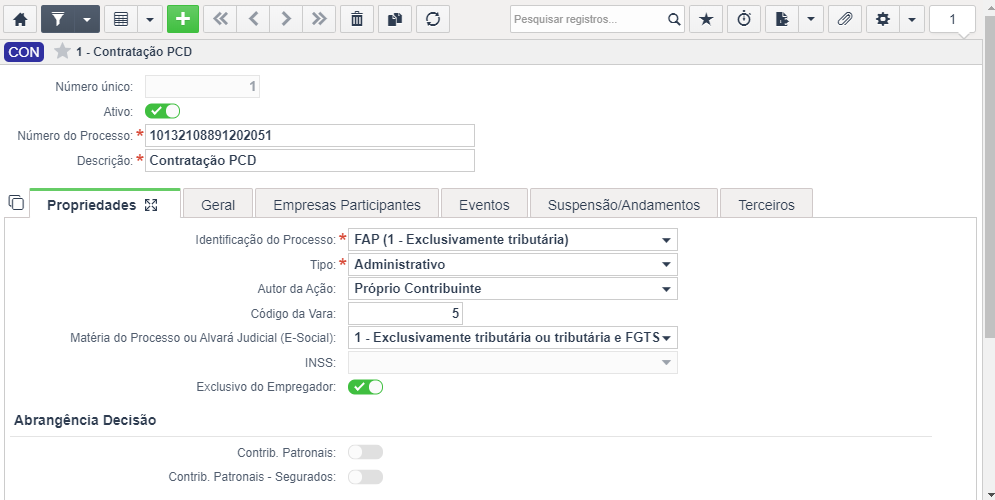Click the Descrição field

pos(310,161)
